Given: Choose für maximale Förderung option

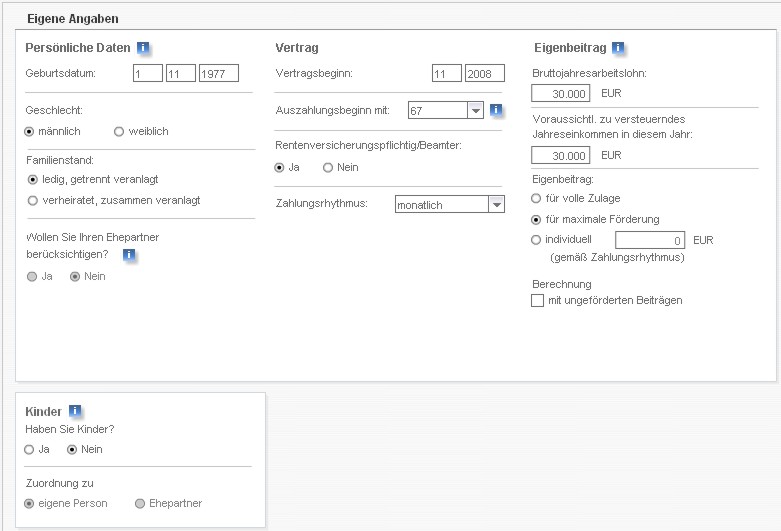Looking at the screenshot, I should coord(536,219).
